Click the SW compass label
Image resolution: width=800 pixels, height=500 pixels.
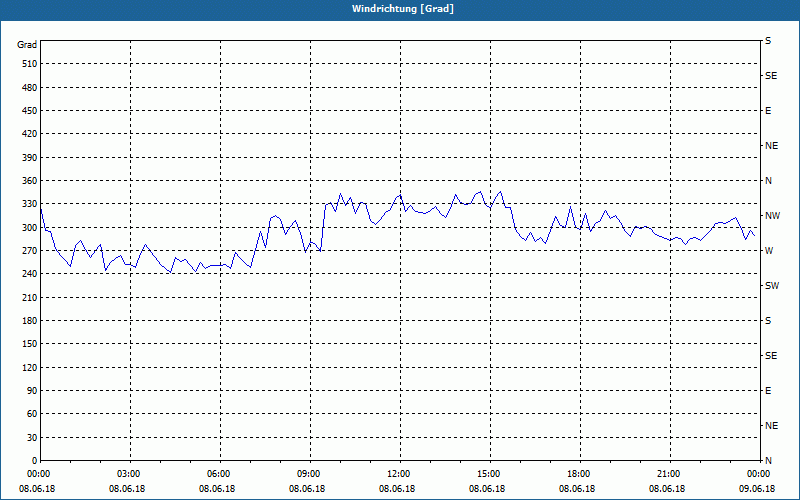[772, 286]
